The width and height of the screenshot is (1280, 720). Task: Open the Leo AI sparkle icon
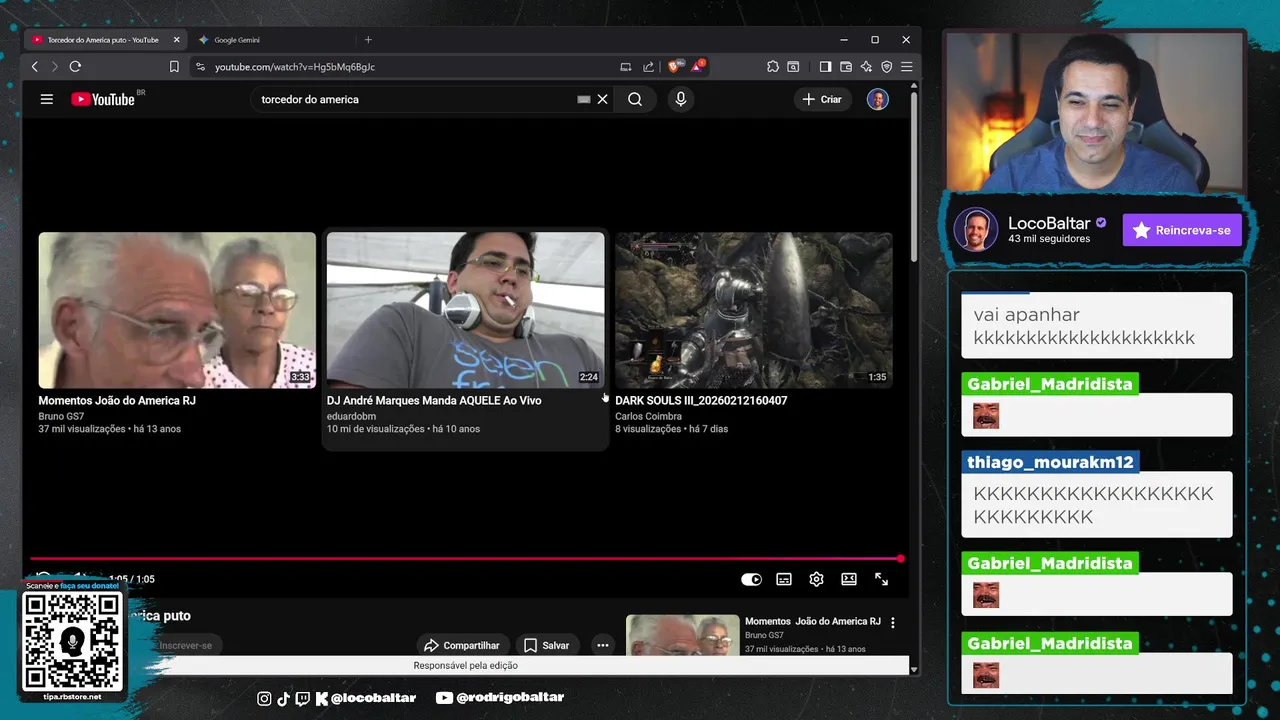coord(866,67)
